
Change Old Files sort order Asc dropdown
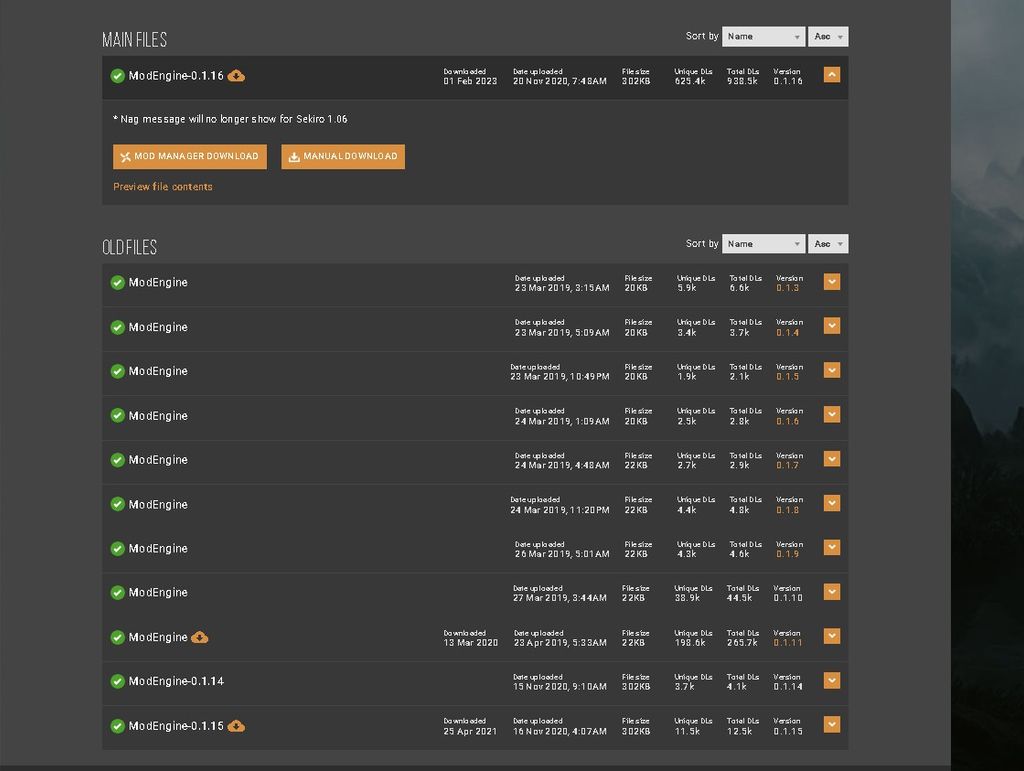828,244
